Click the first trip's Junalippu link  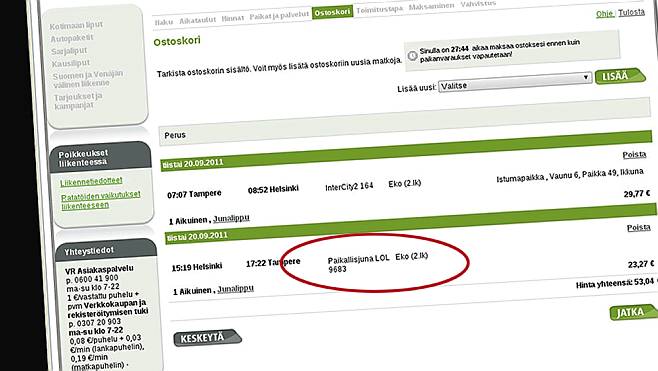point(231,219)
